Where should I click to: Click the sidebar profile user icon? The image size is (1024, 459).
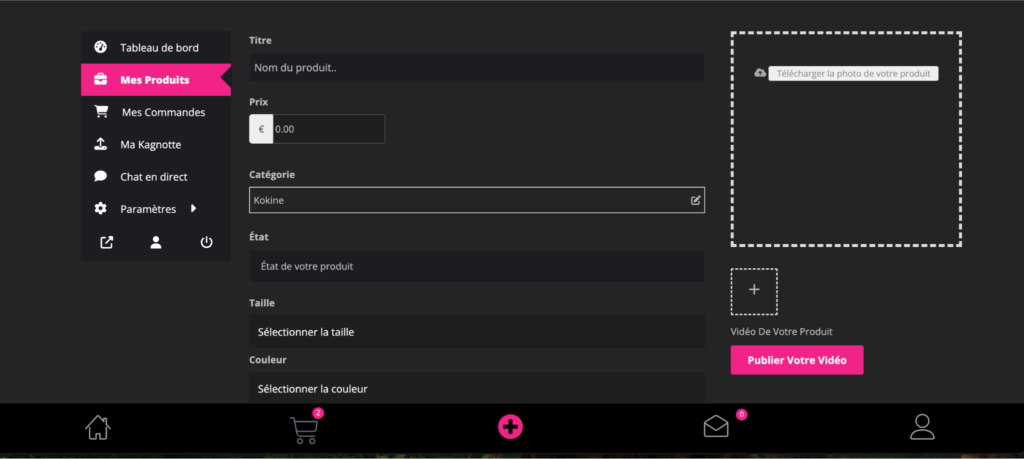156,242
